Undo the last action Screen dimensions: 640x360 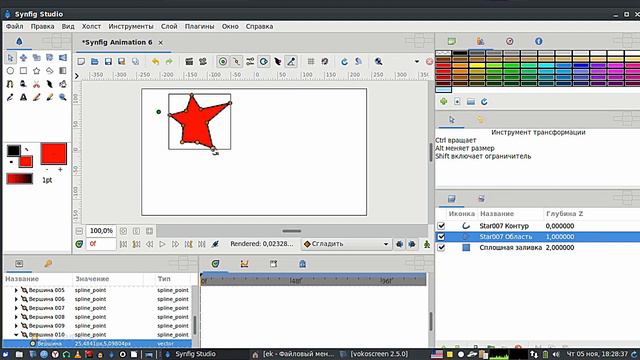coord(156,62)
